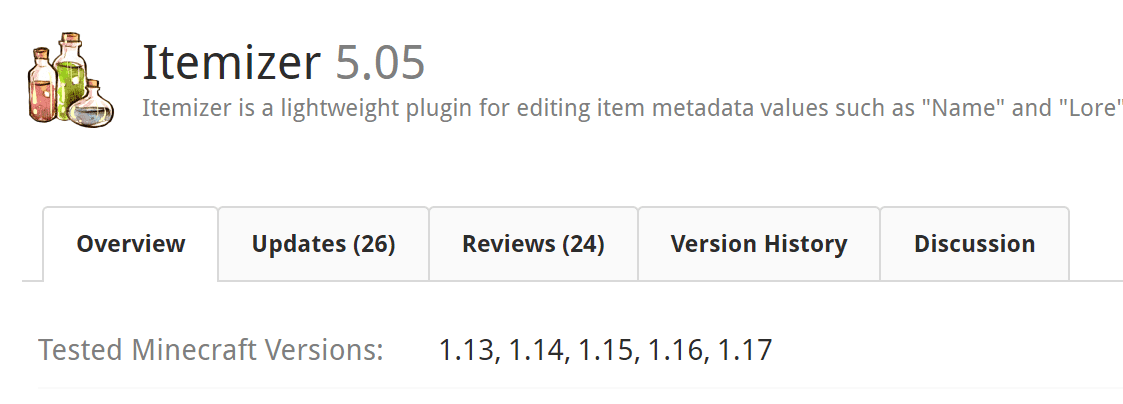Viewport: 1123px width, 404px height.
Task: Click version 1.17 in the tested list
Action: [742, 351]
